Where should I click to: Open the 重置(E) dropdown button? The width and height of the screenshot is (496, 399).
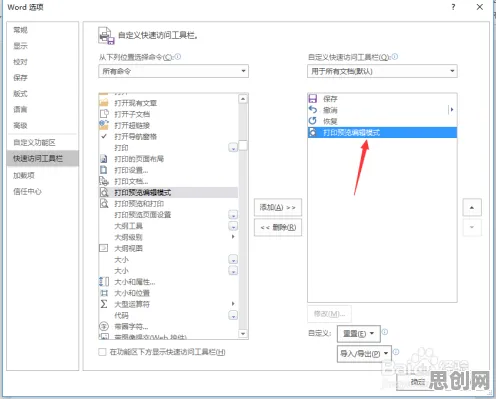(359, 334)
